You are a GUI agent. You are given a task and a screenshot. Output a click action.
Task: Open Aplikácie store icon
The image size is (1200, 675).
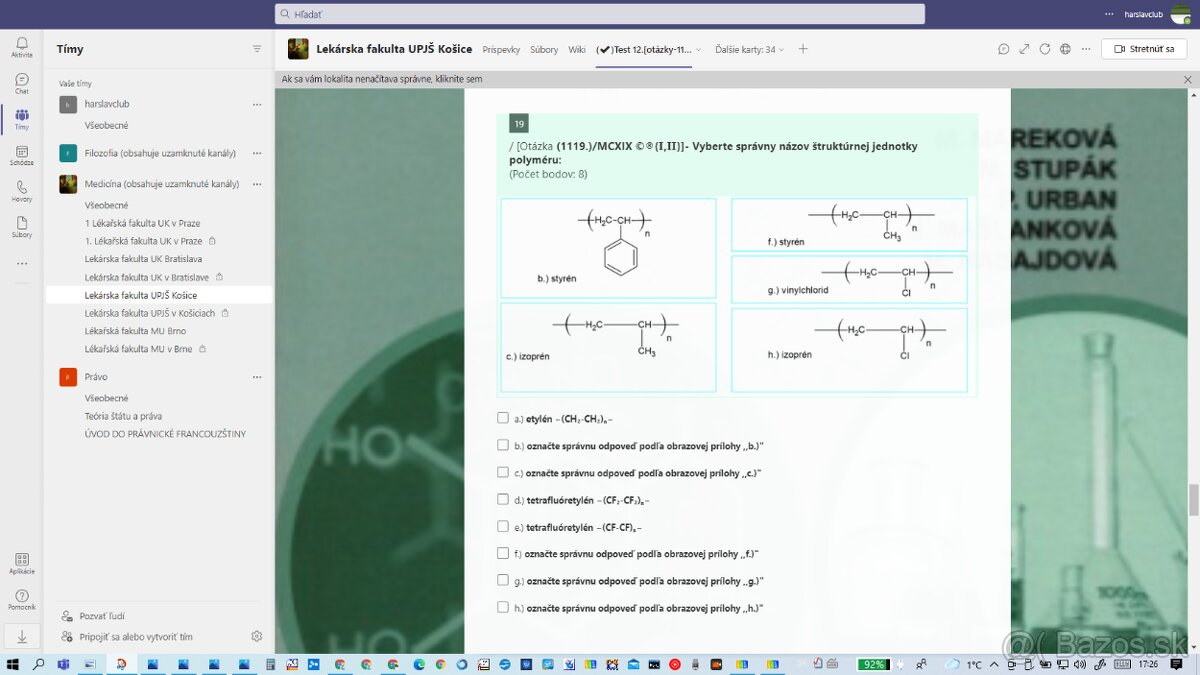[22, 564]
